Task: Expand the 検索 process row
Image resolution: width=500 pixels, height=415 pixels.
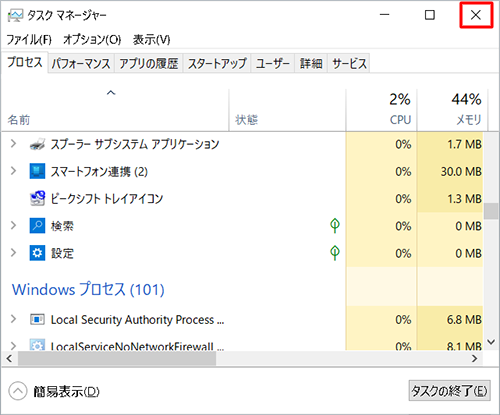Action: 13,226
